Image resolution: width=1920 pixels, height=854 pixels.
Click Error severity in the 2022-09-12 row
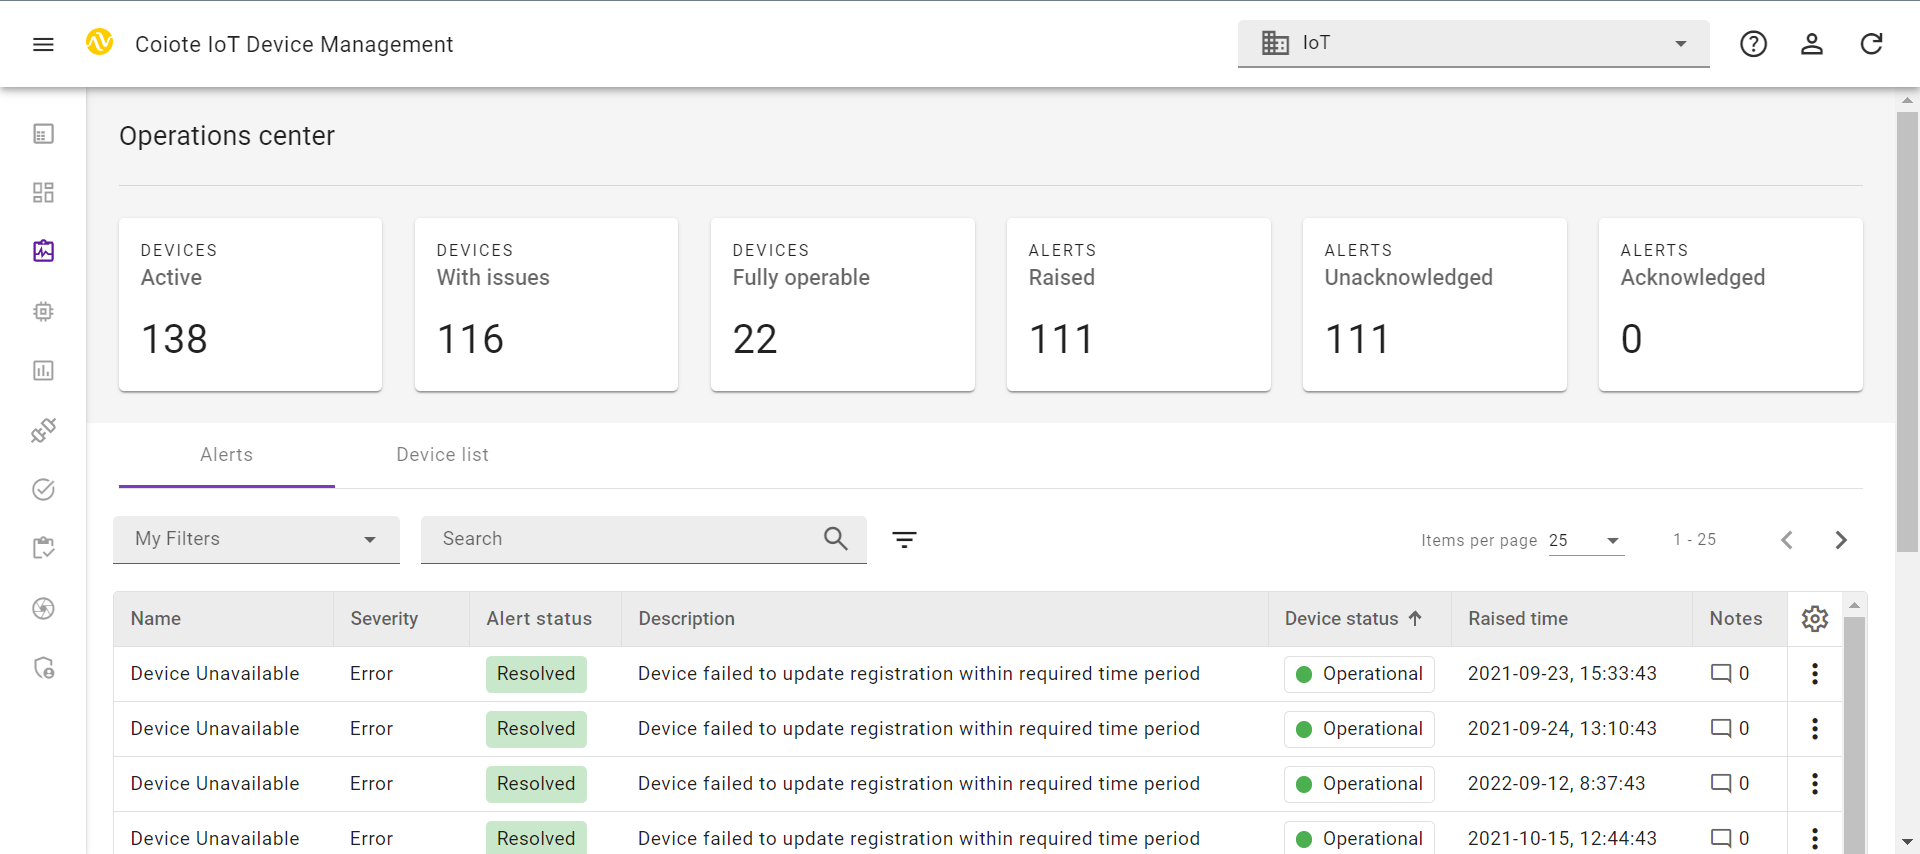(371, 784)
